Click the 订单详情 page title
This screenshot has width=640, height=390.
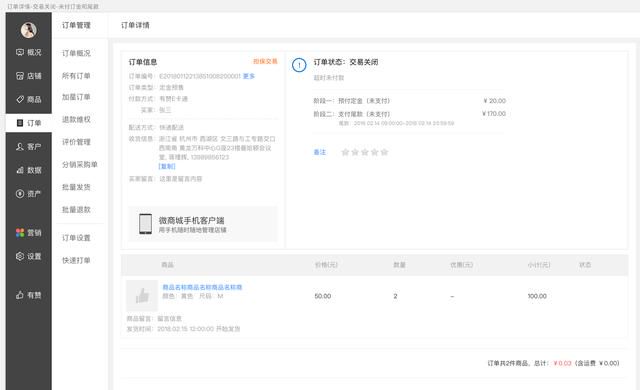[135, 25]
